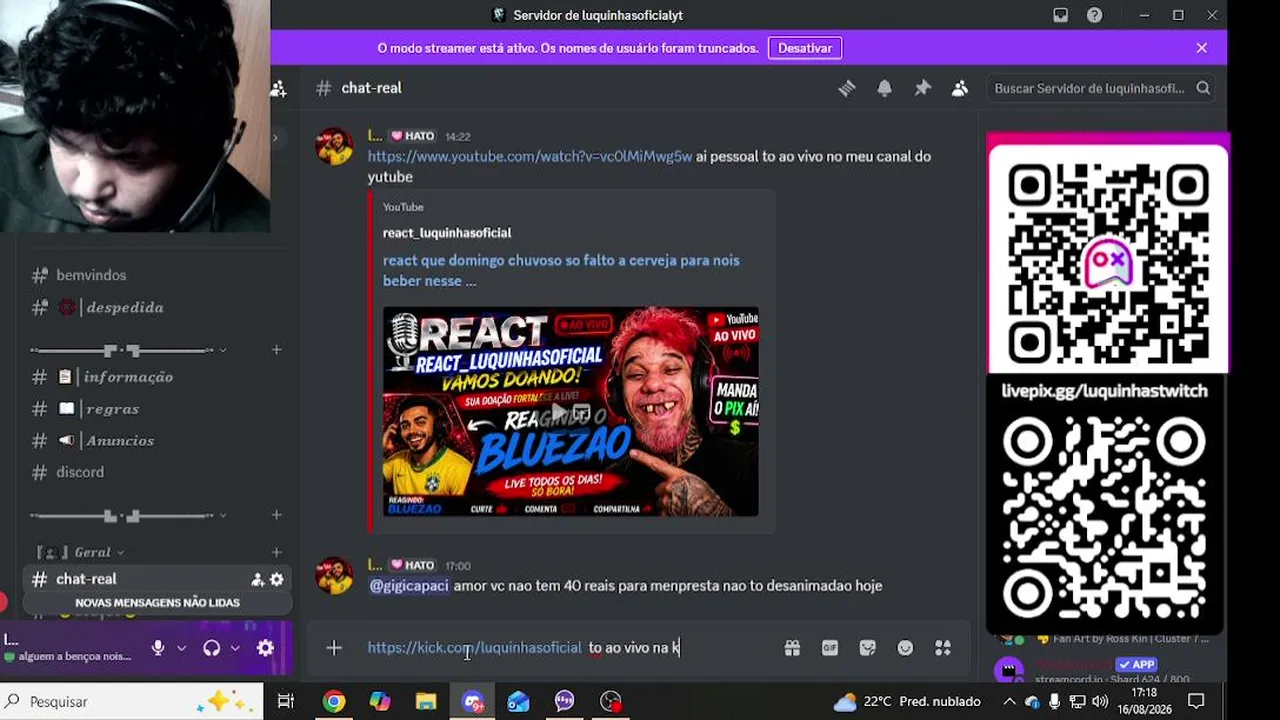
Task: Search in Servidor de luquinhasoficial field
Action: point(1100,88)
